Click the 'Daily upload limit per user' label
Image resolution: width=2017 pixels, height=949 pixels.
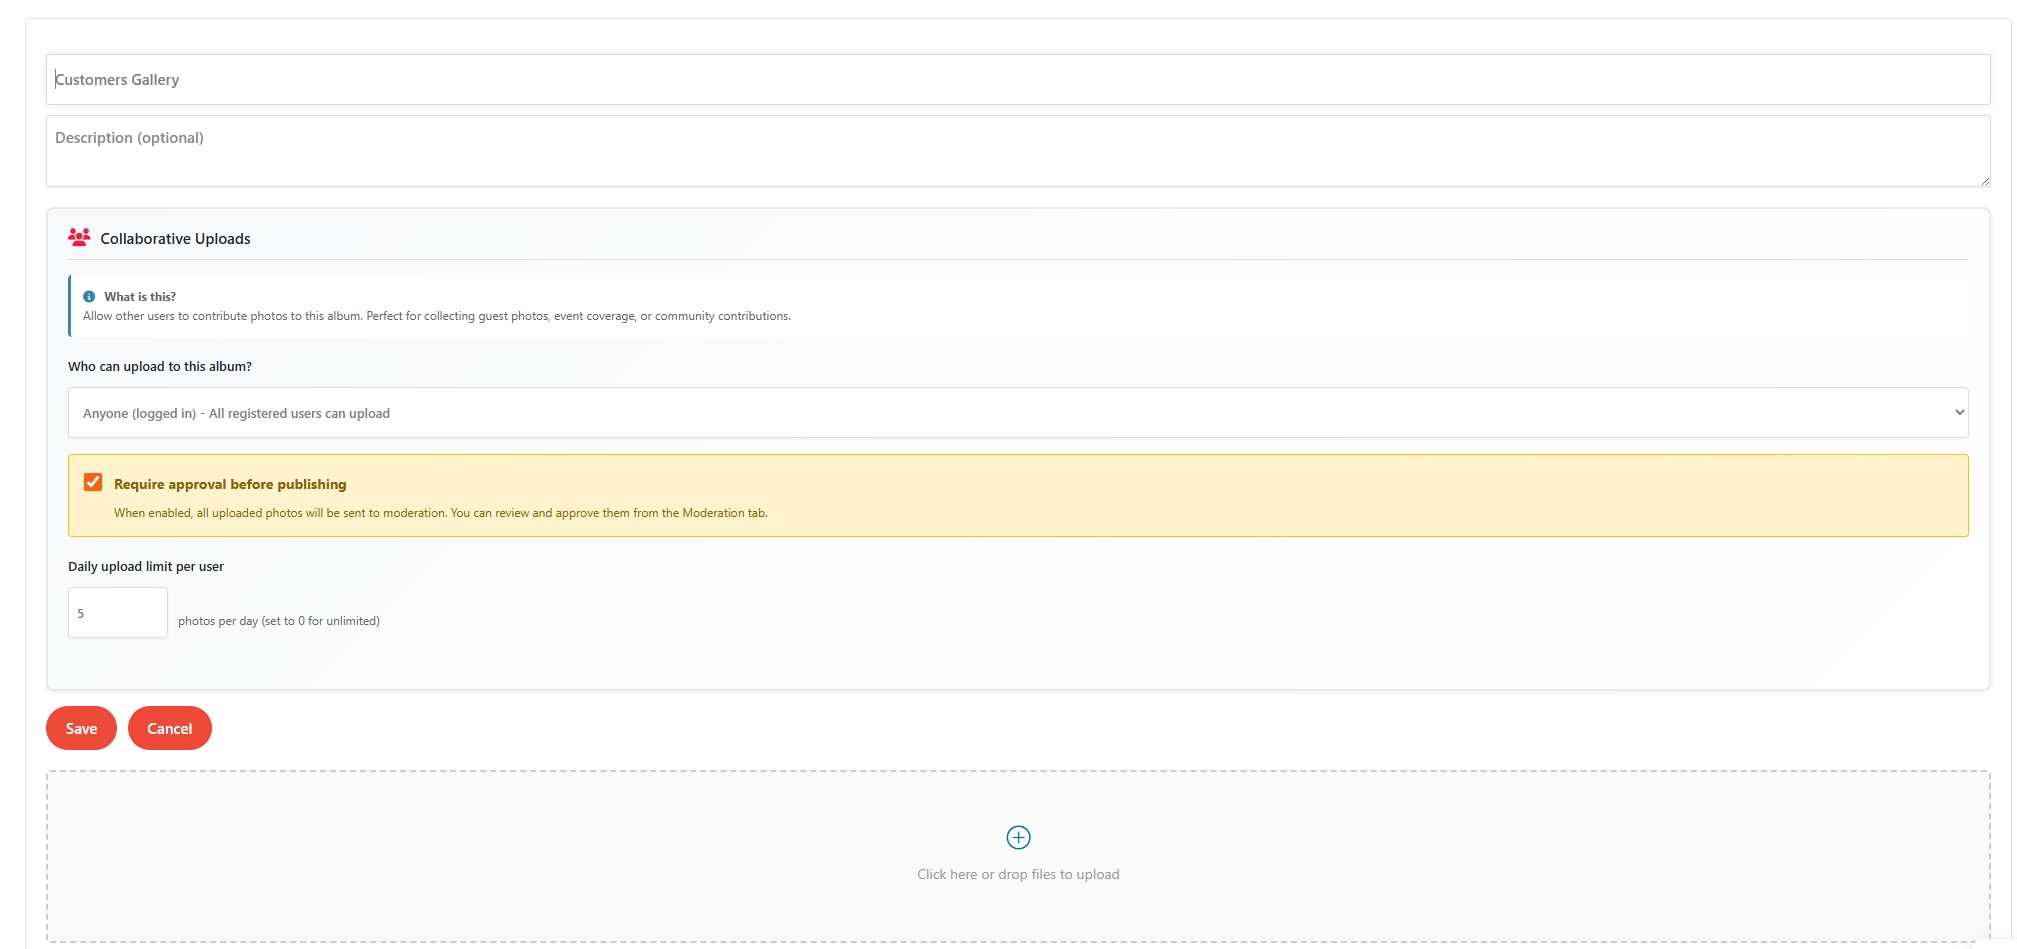click(x=144, y=565)
